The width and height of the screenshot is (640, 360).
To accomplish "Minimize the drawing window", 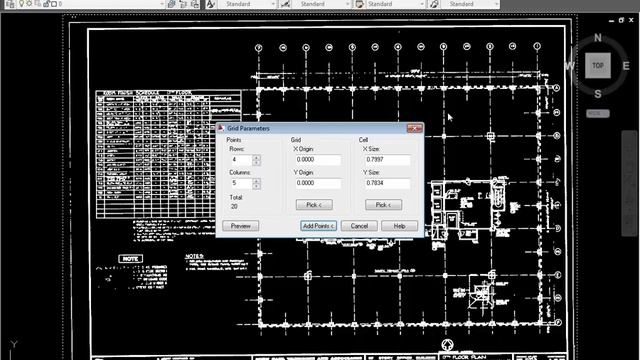I will (x=611, y=20).
